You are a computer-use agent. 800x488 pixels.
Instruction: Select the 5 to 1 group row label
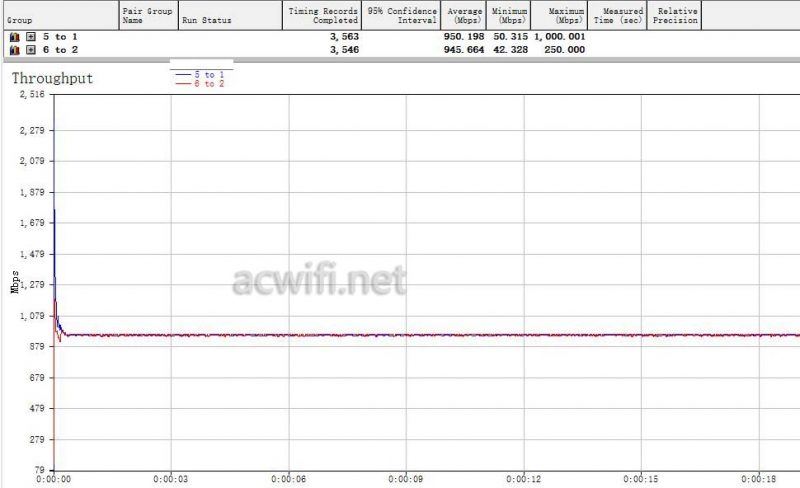(x=59, y=36)
